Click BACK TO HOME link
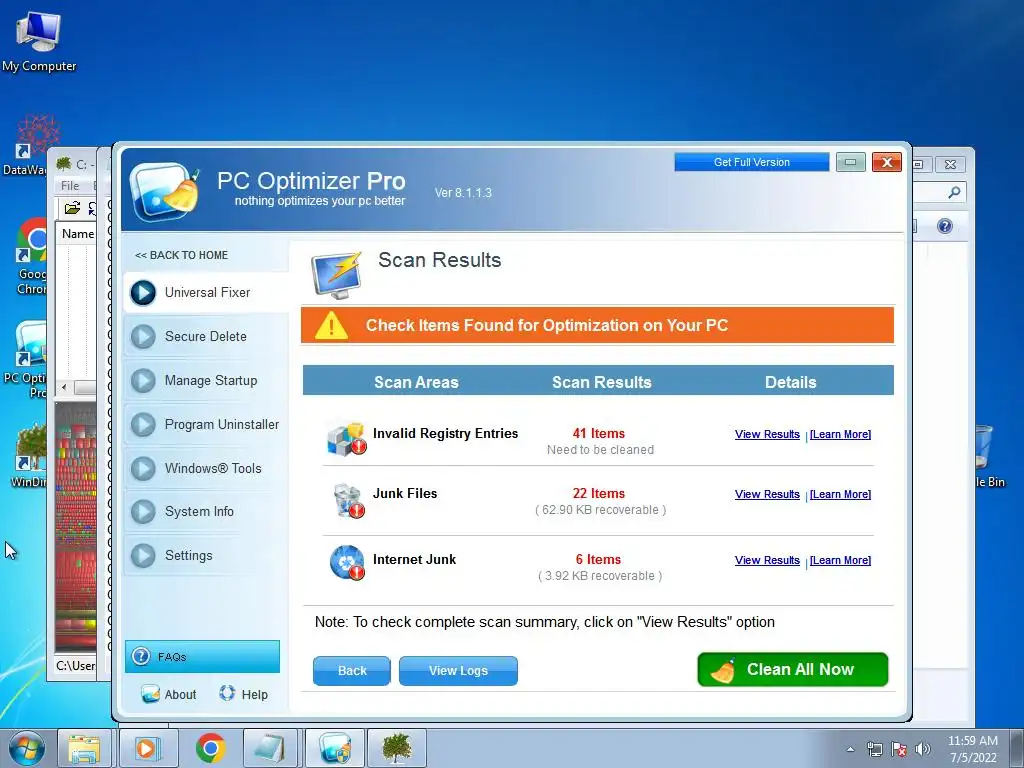 (182, 255)
